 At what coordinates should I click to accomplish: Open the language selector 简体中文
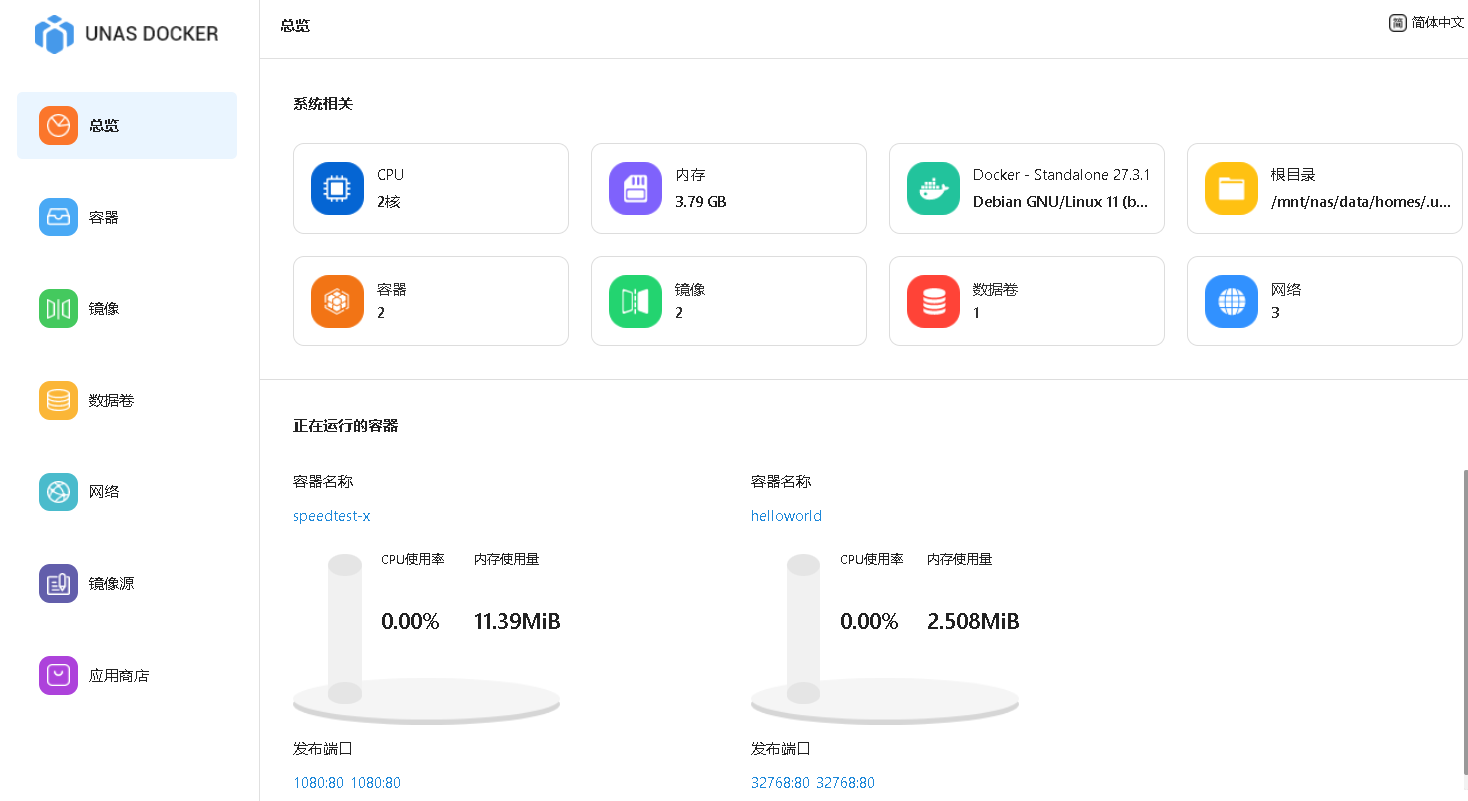click(x=1426, y=23)
